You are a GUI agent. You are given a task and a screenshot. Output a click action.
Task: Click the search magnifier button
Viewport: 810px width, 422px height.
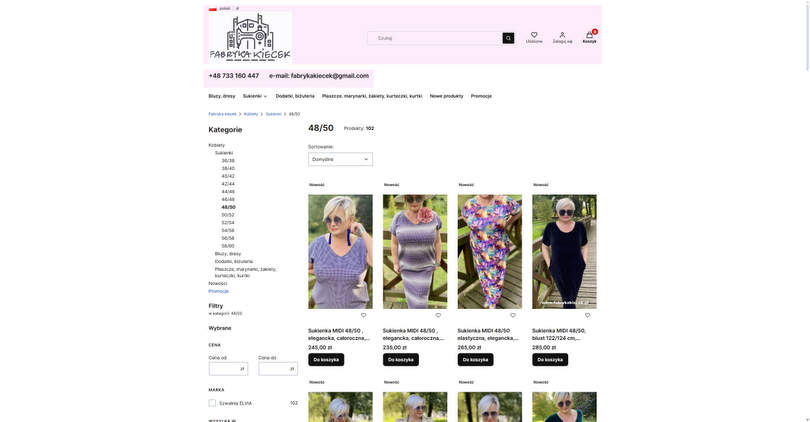[508, 38]
